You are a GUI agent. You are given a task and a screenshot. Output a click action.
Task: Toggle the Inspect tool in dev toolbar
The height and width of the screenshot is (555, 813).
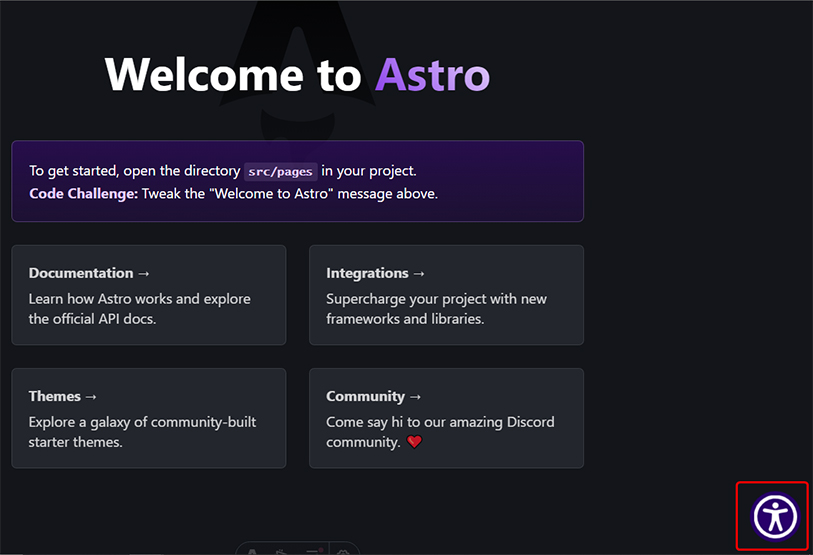283,551
